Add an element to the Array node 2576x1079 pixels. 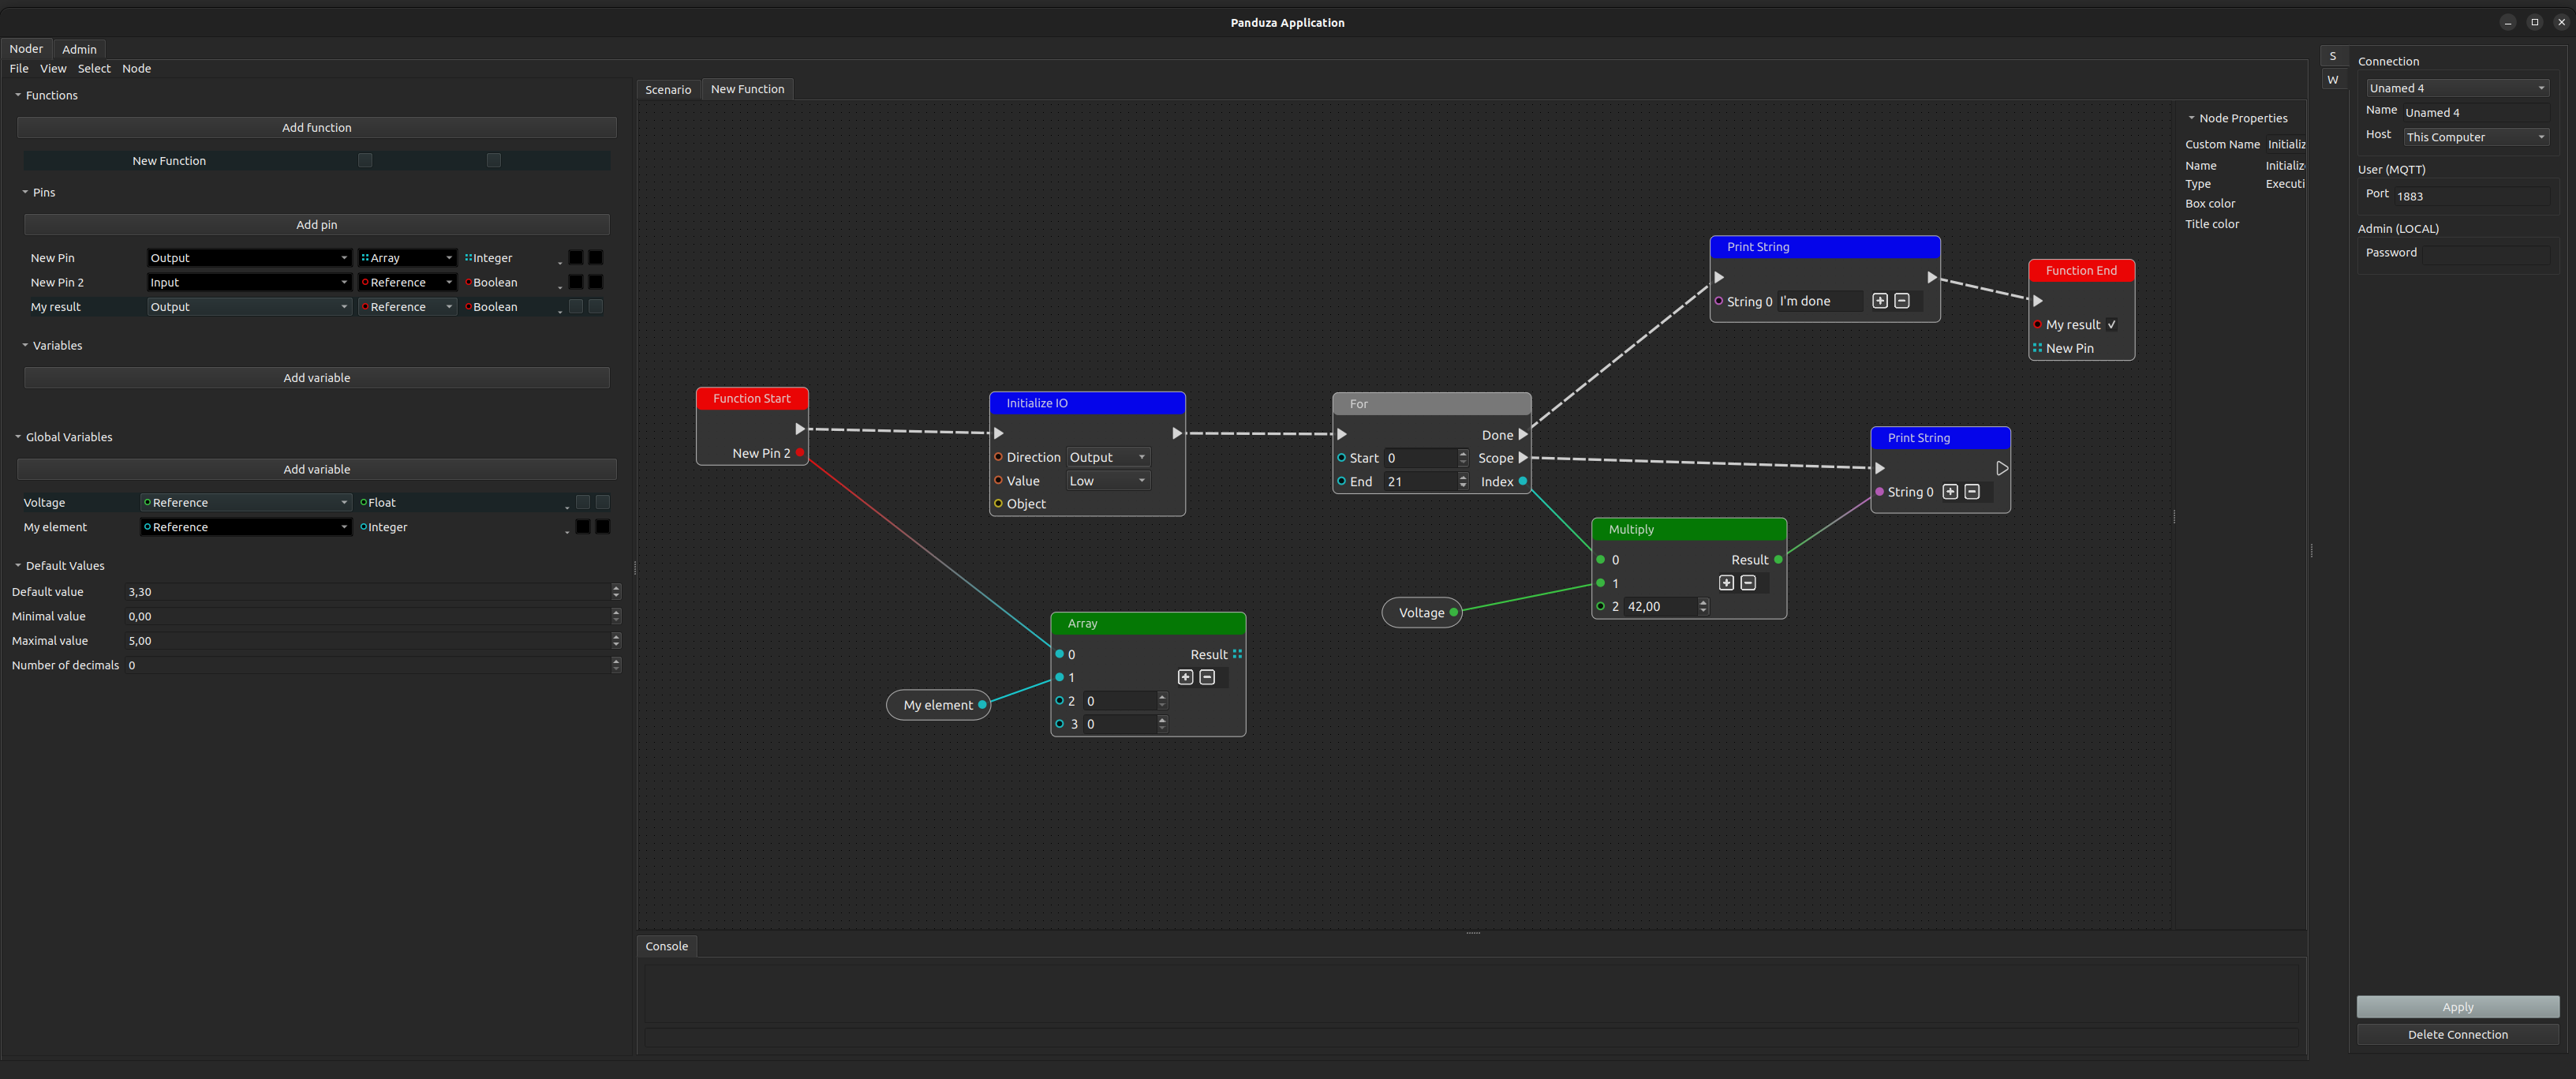[x=1186, y=677]
